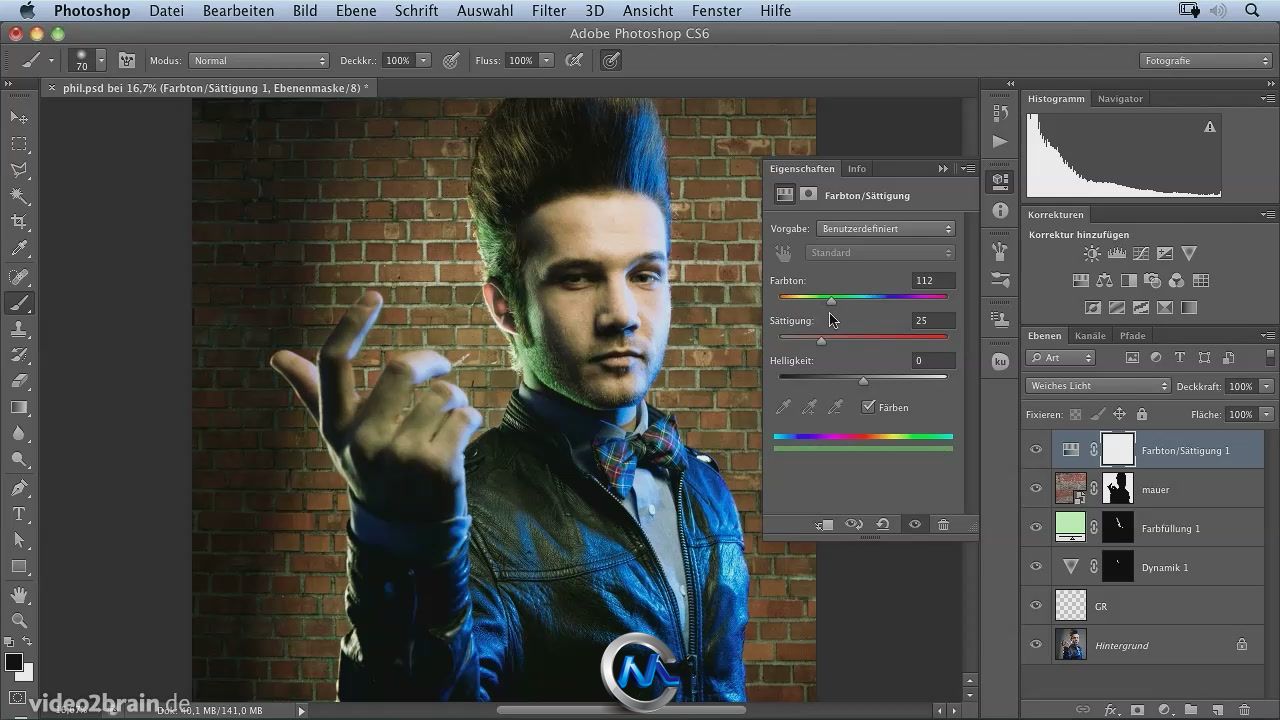Viewport: 1280px width, 720px height.
Task: Select the Magic Wand tool
Action: [x=19, y=196]
